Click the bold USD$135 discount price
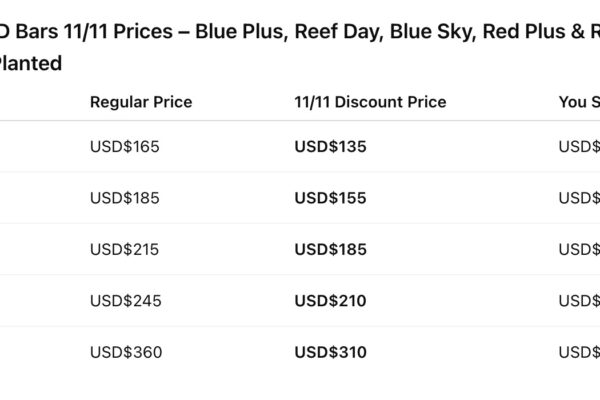Screen dimensions: 600x400 [330, 147]
